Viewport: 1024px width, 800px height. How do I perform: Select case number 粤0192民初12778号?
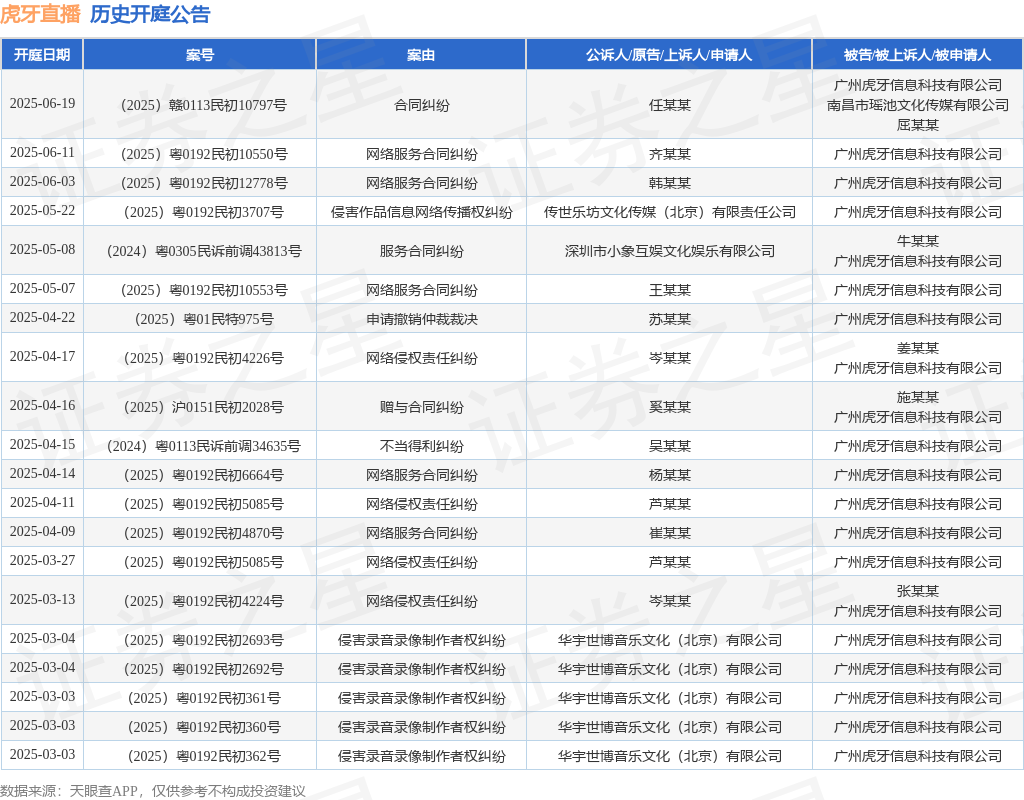pos(204,183)
